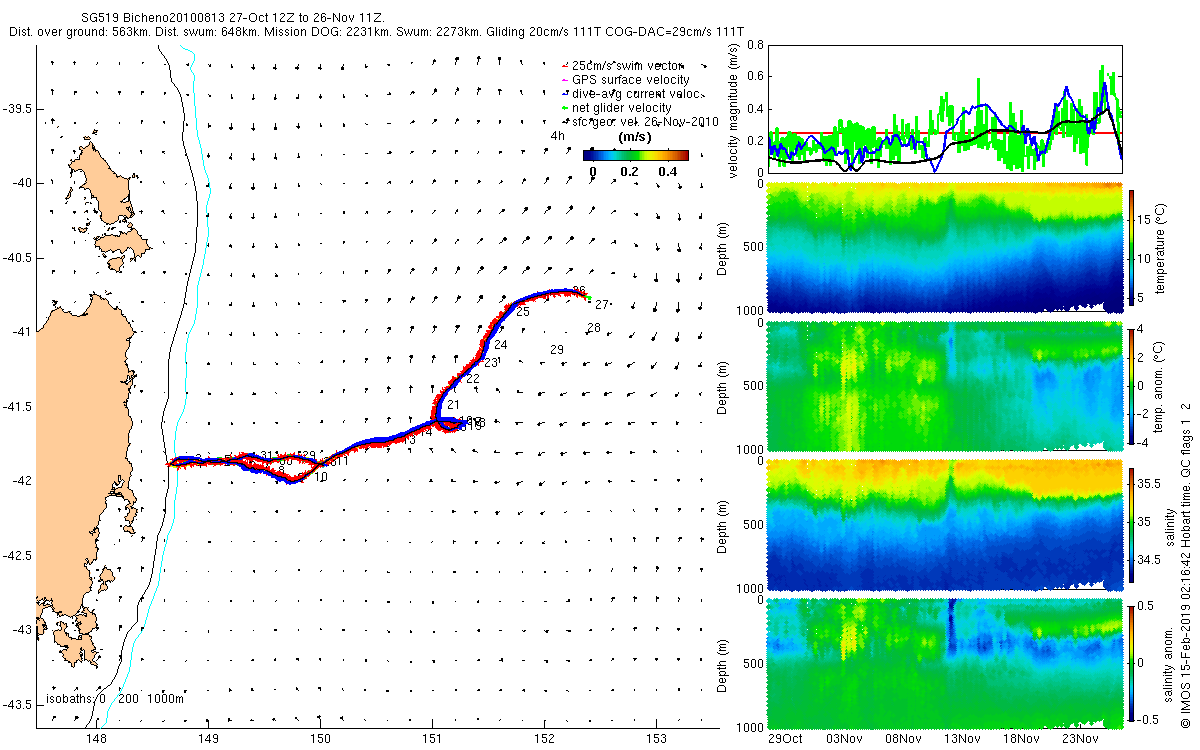This screenshot has width=1200, height=750.
Task: Click the '03Nov' date tick on the time axis
Action: click(x=845, y=739)
